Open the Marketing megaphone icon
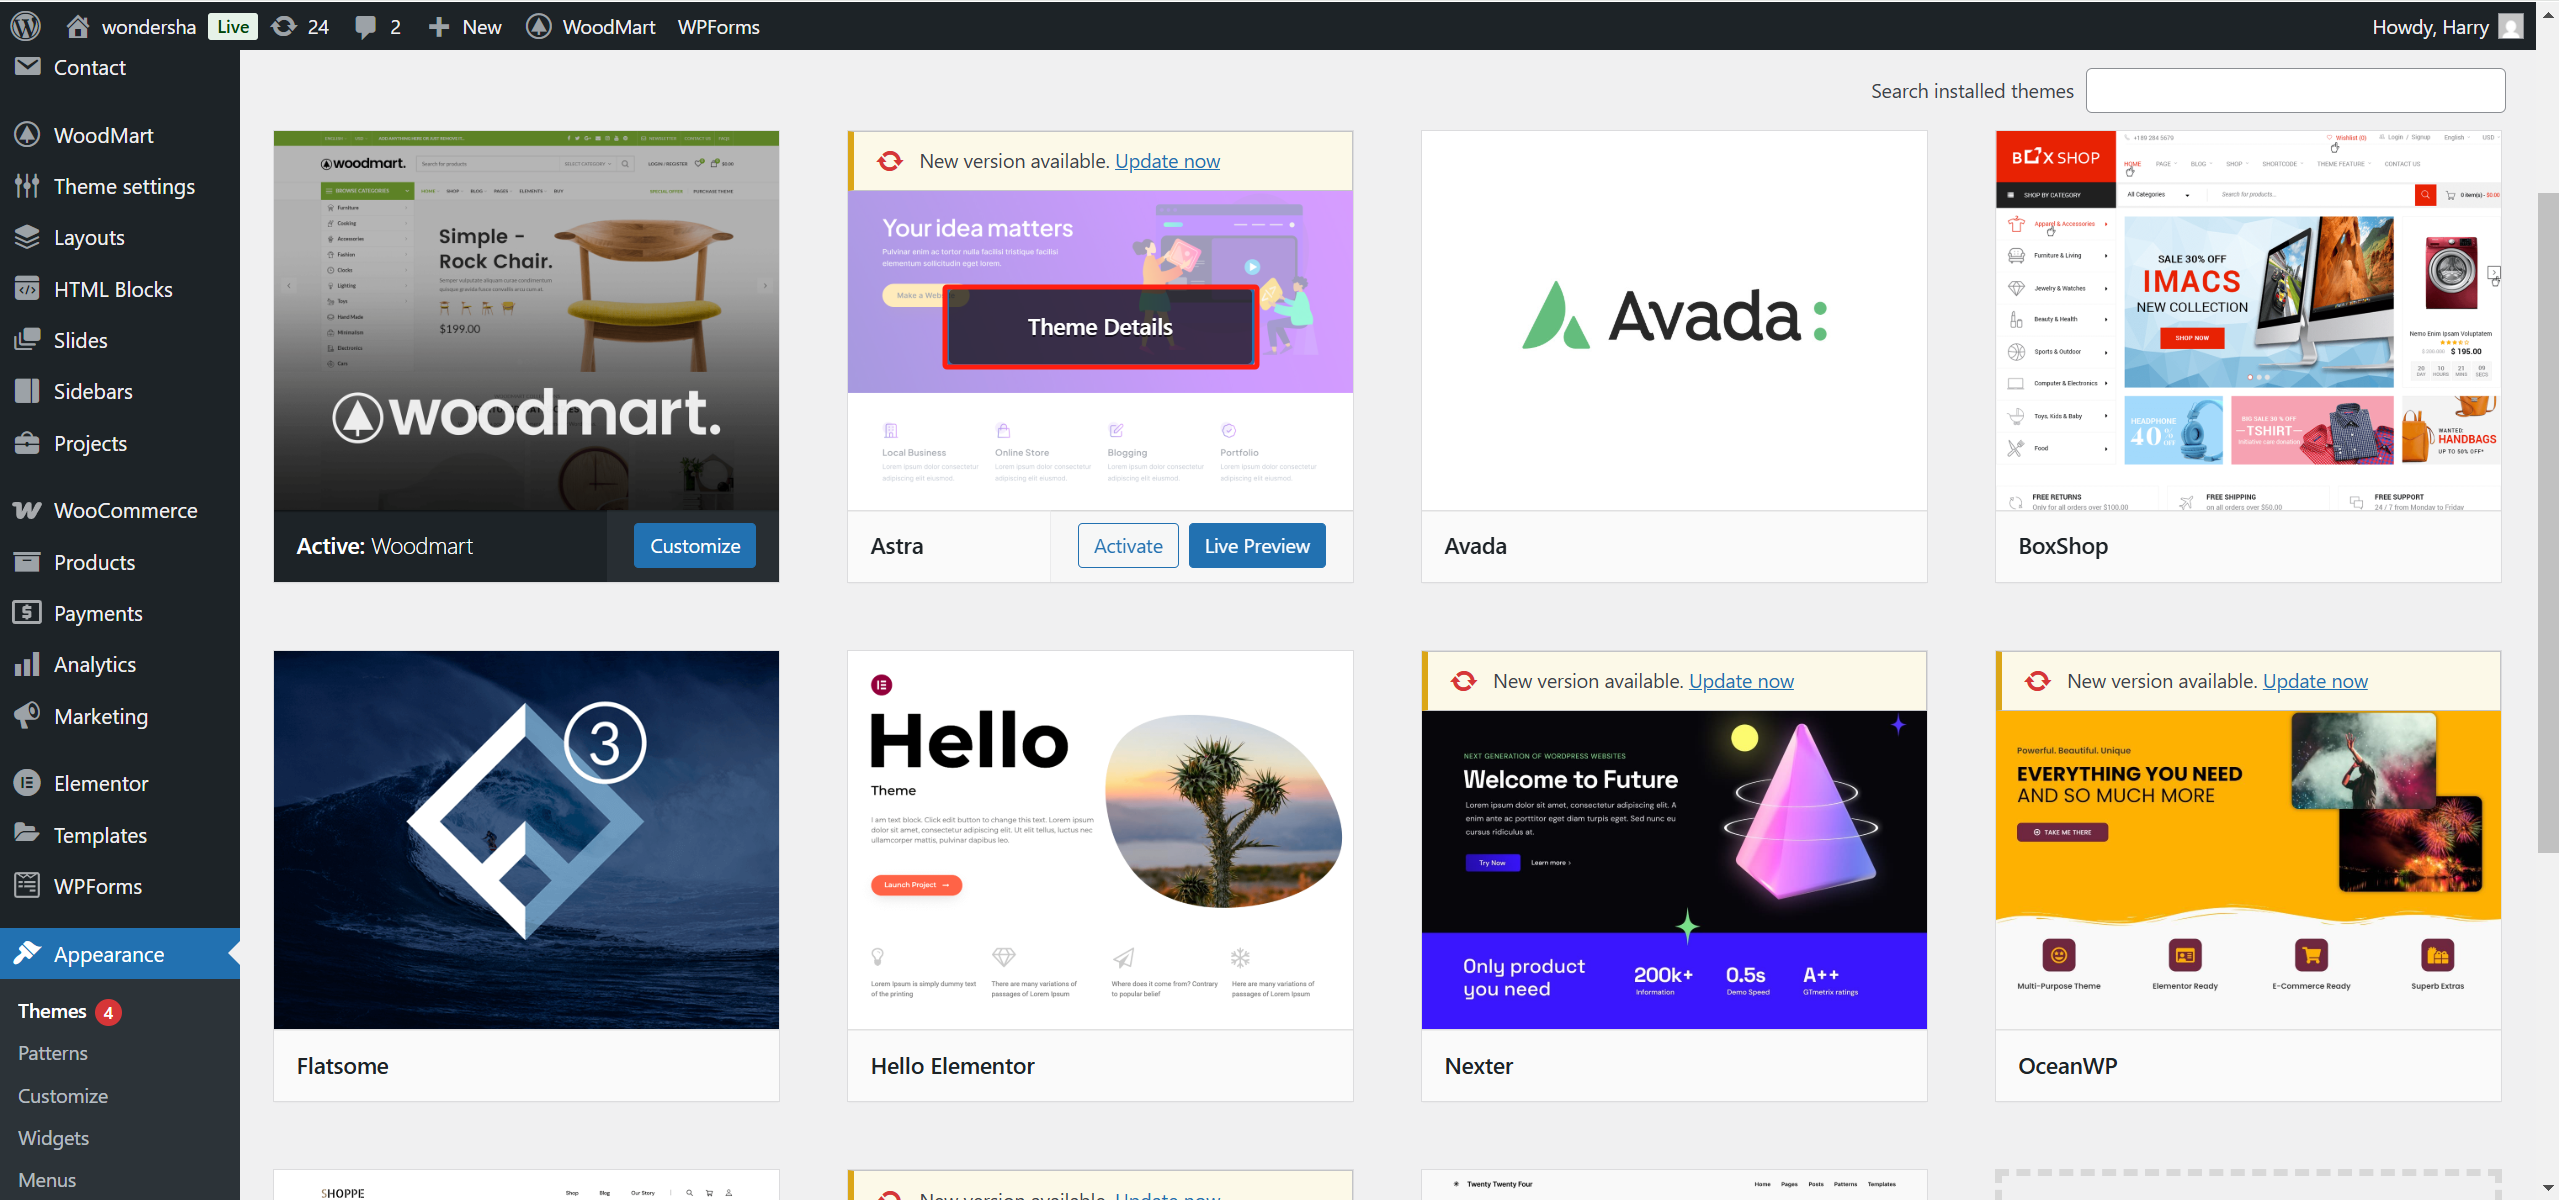Viewport: 2559px width, 1200px height. tap(27, 716)
